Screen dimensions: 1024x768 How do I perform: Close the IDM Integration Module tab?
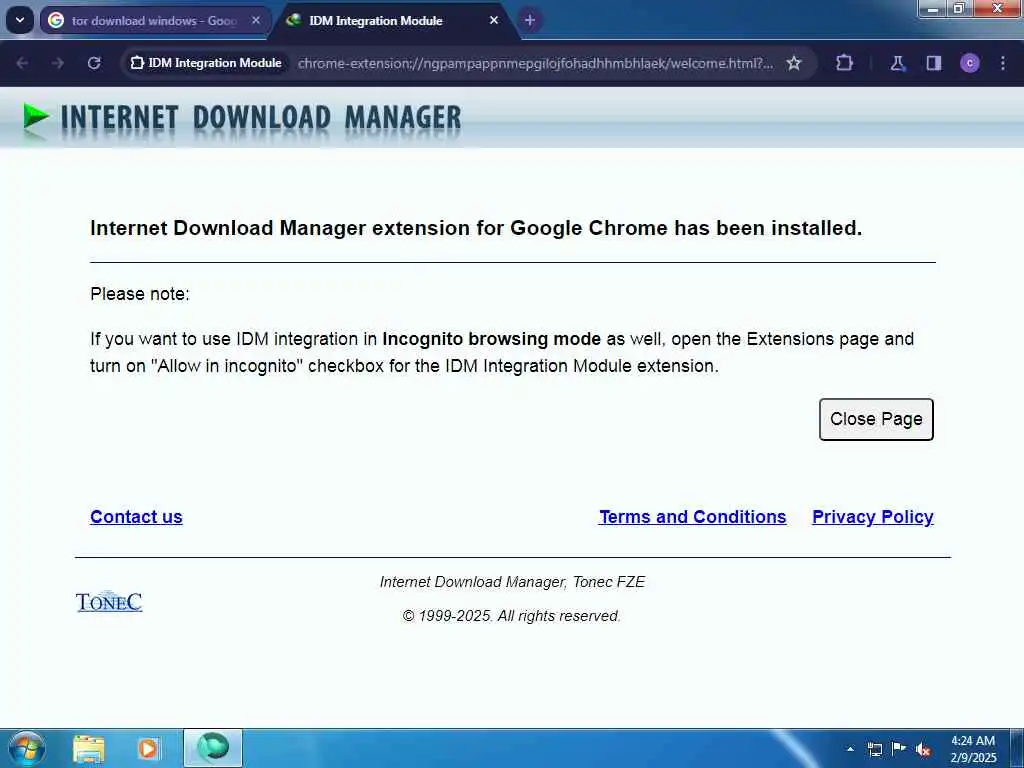(x=494, y=20)
